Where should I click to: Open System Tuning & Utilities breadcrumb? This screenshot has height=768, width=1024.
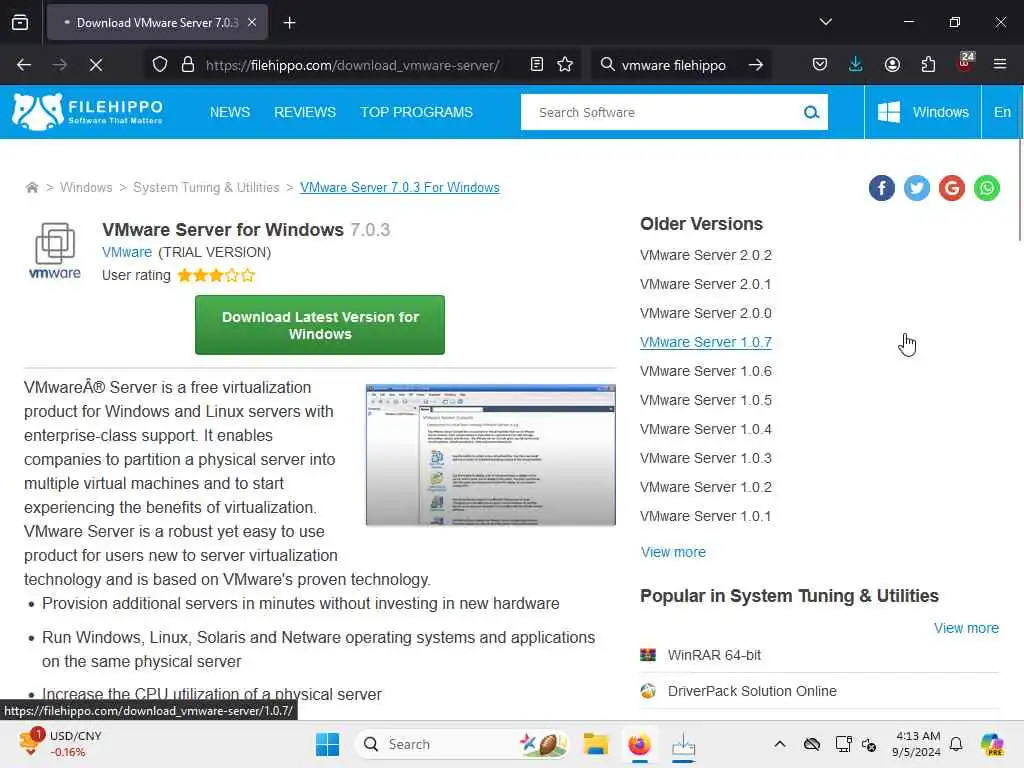(206, 187)
